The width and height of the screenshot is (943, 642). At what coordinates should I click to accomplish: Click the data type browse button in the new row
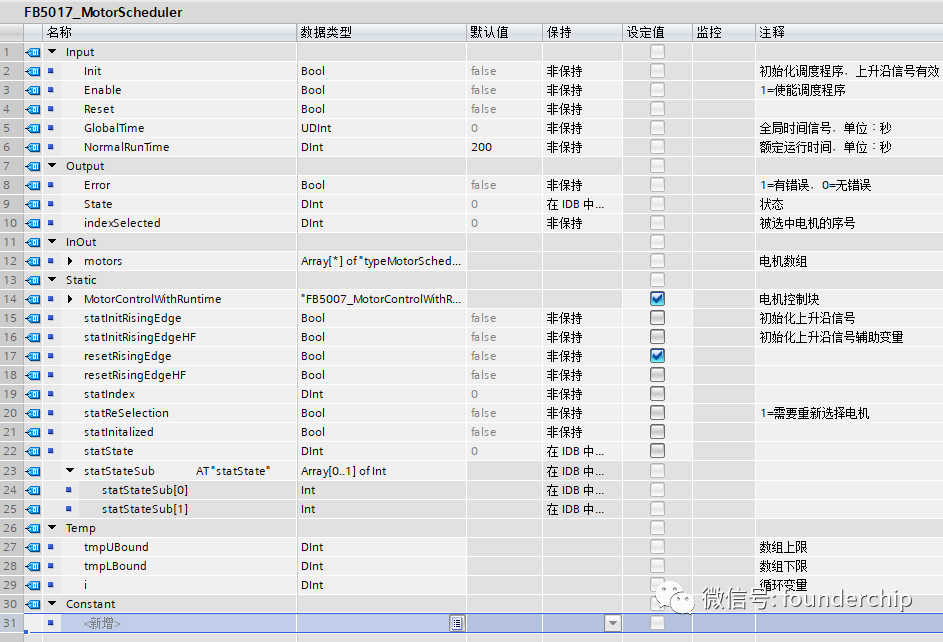457,622
